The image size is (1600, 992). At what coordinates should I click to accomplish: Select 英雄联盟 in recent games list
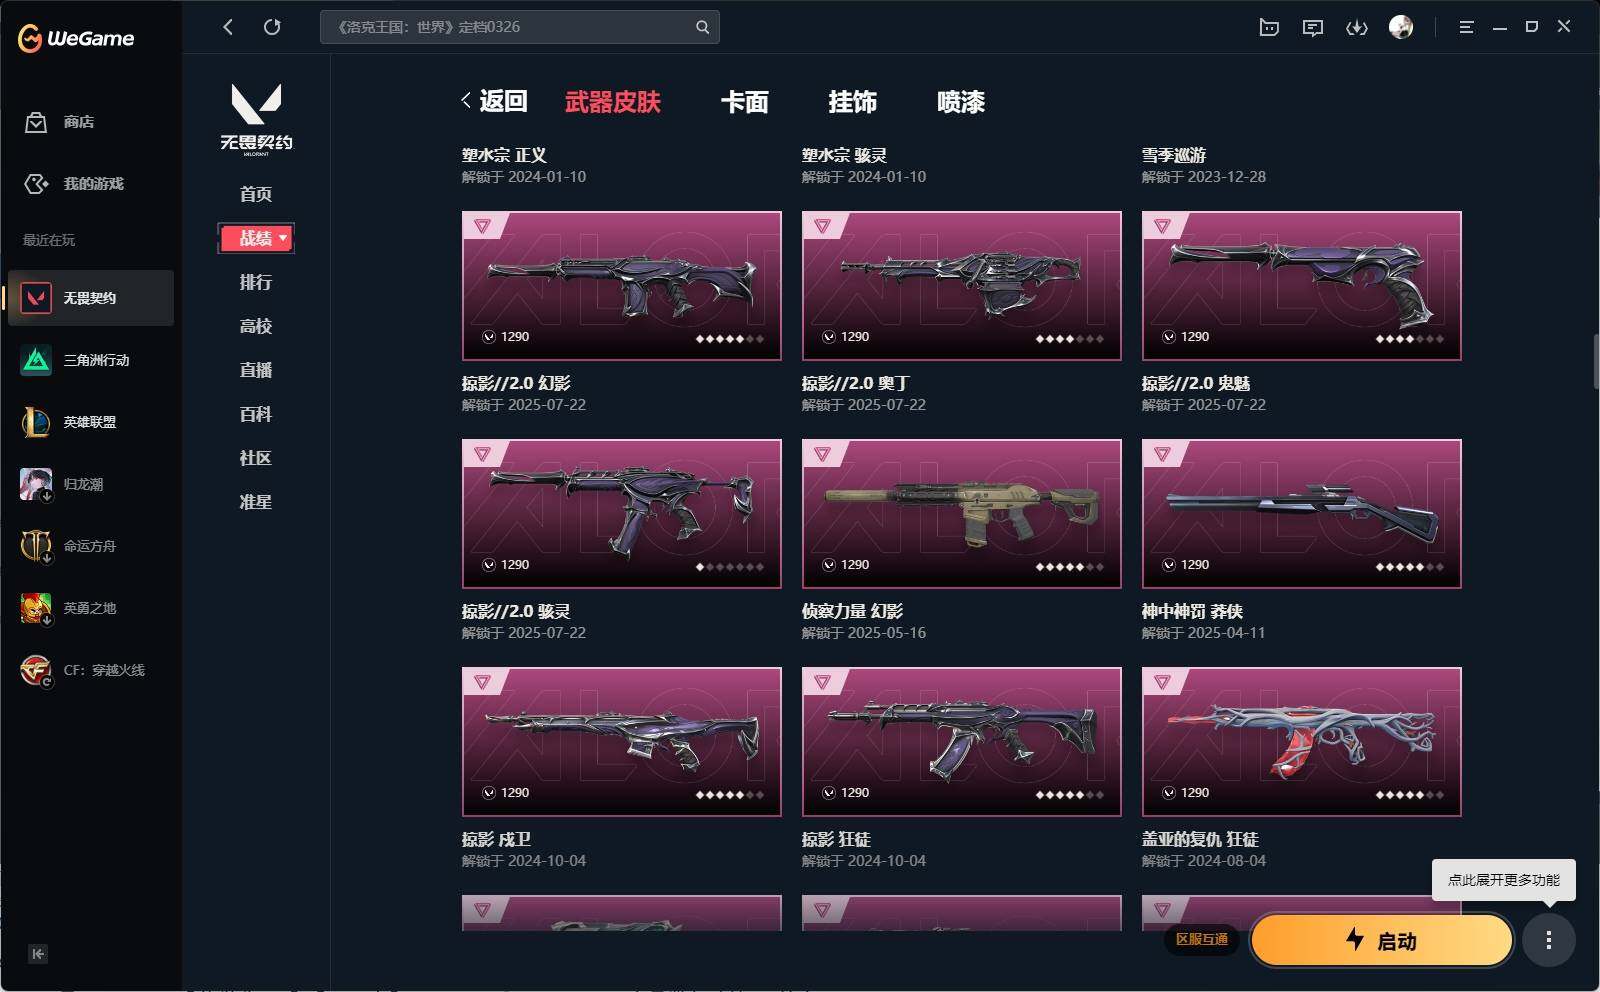pyautogui.click(x=91, y=422)
